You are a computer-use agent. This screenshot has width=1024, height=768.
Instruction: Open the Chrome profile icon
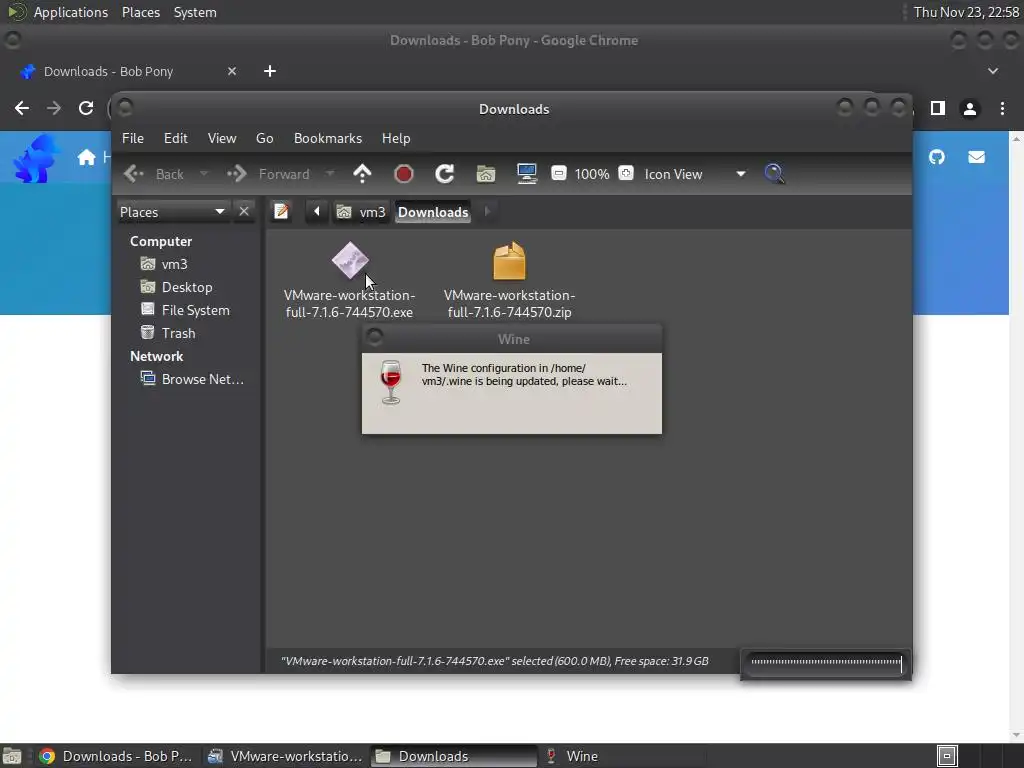tap(970, 108)
